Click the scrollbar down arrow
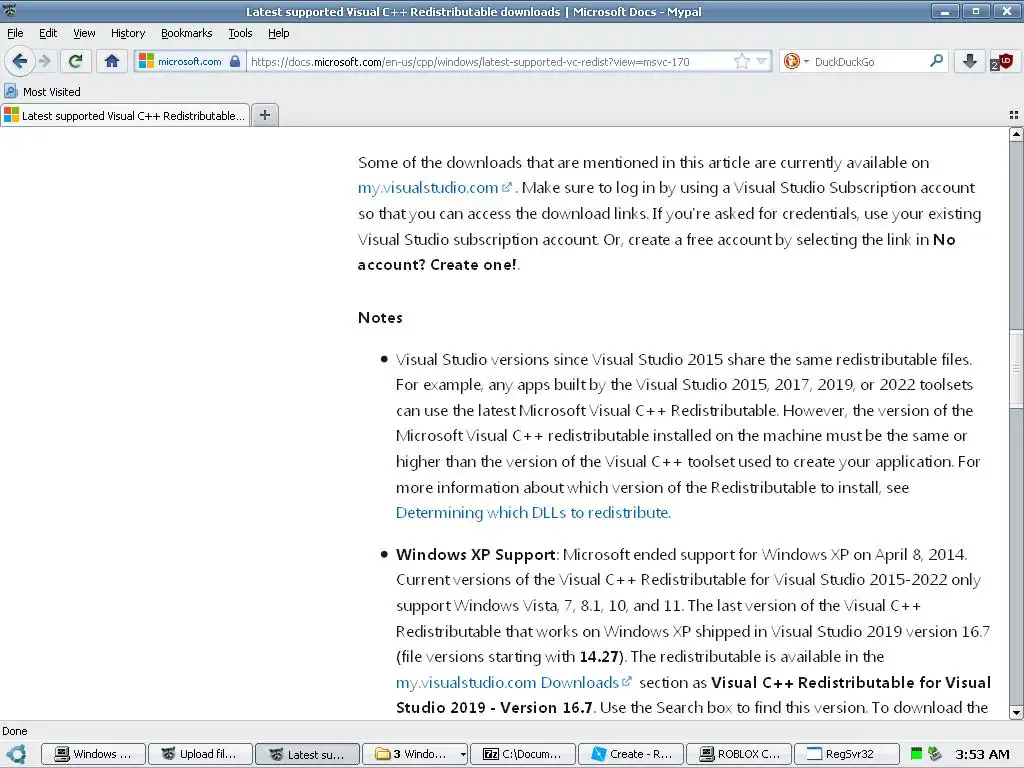Viewport: 1024px width, 768px height. click(1016, 712)
